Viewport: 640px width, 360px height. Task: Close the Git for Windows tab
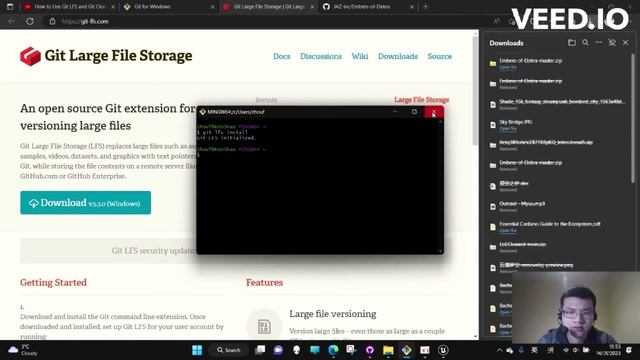pyautogui.click(x=212, y=7)
